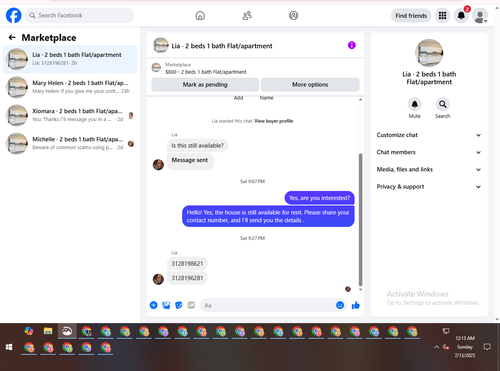The image size is (500, 371).
Task: Click the large listing photo in the info panel
Action: pos(429,53)
